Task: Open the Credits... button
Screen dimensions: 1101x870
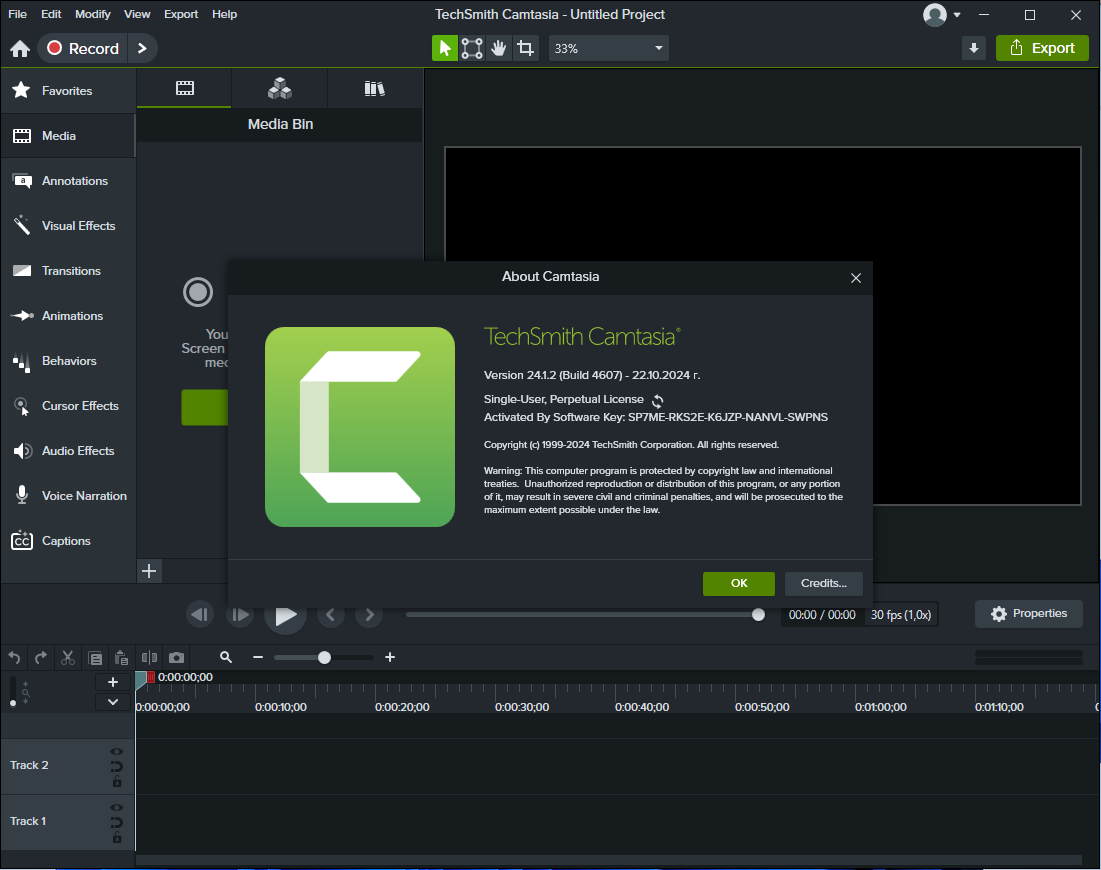Action: [823, 584]
